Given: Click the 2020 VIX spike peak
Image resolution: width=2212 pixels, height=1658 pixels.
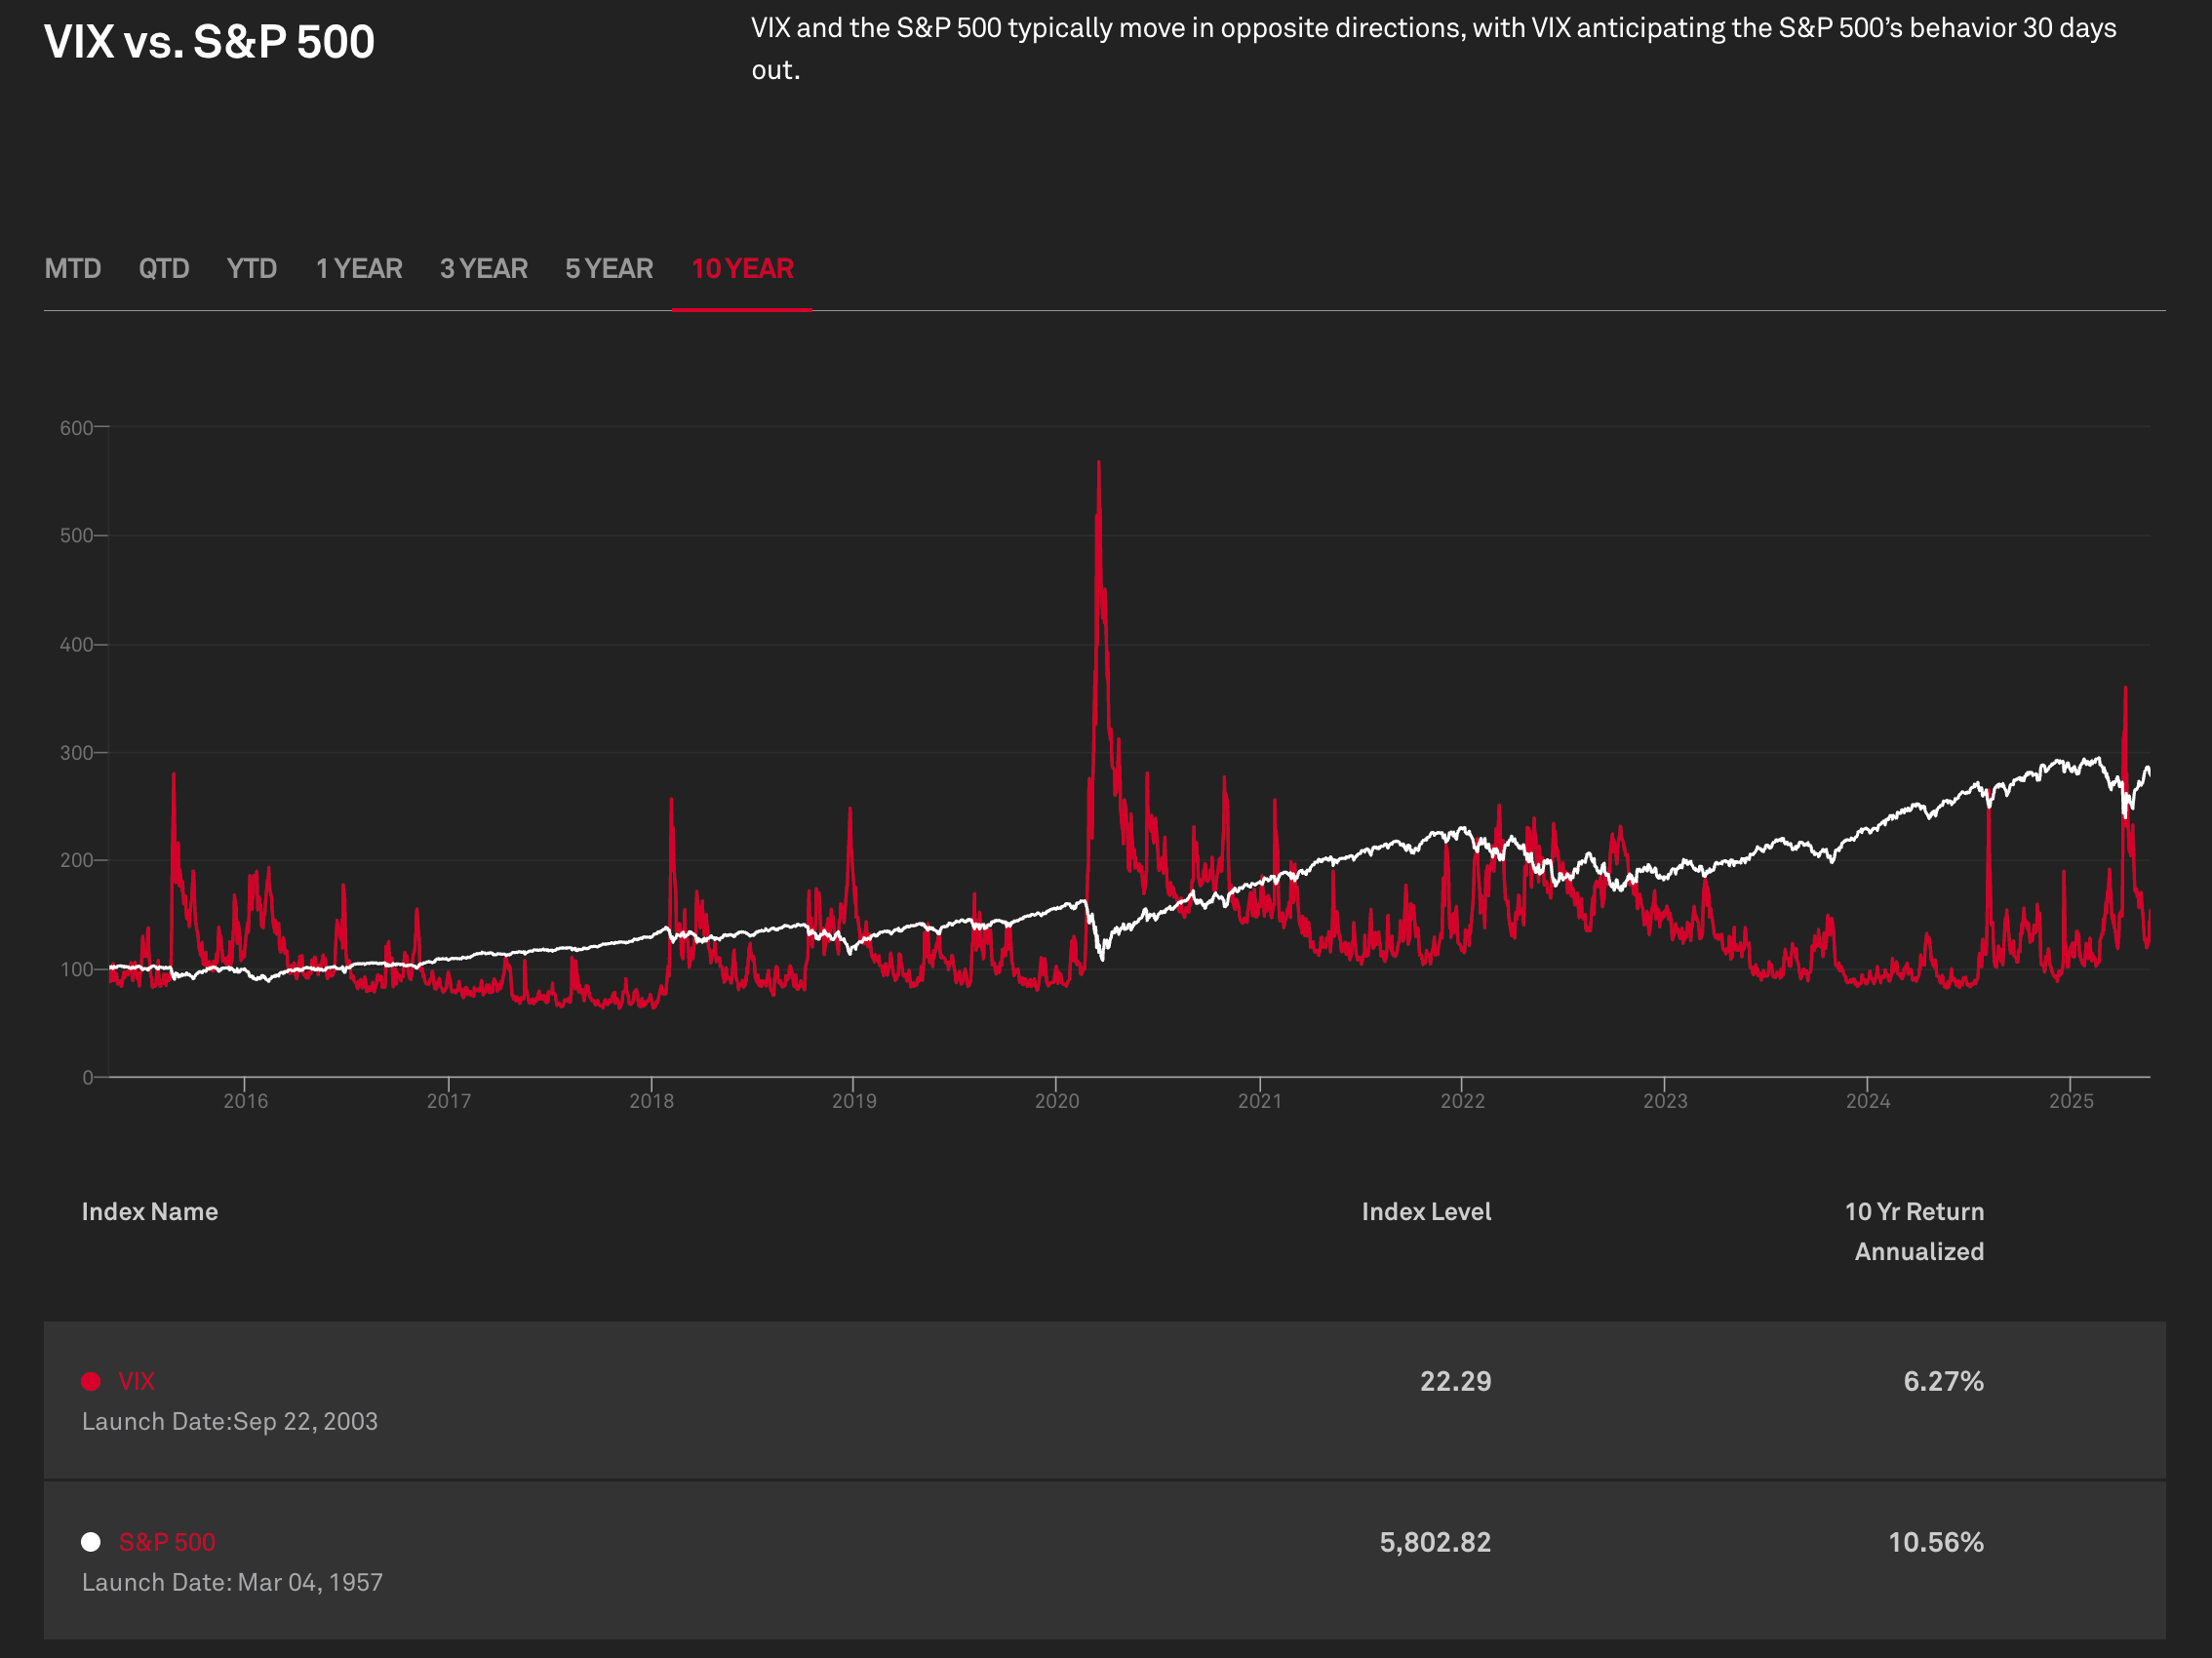Looking at the screenshot, I should click(1098, 464).
